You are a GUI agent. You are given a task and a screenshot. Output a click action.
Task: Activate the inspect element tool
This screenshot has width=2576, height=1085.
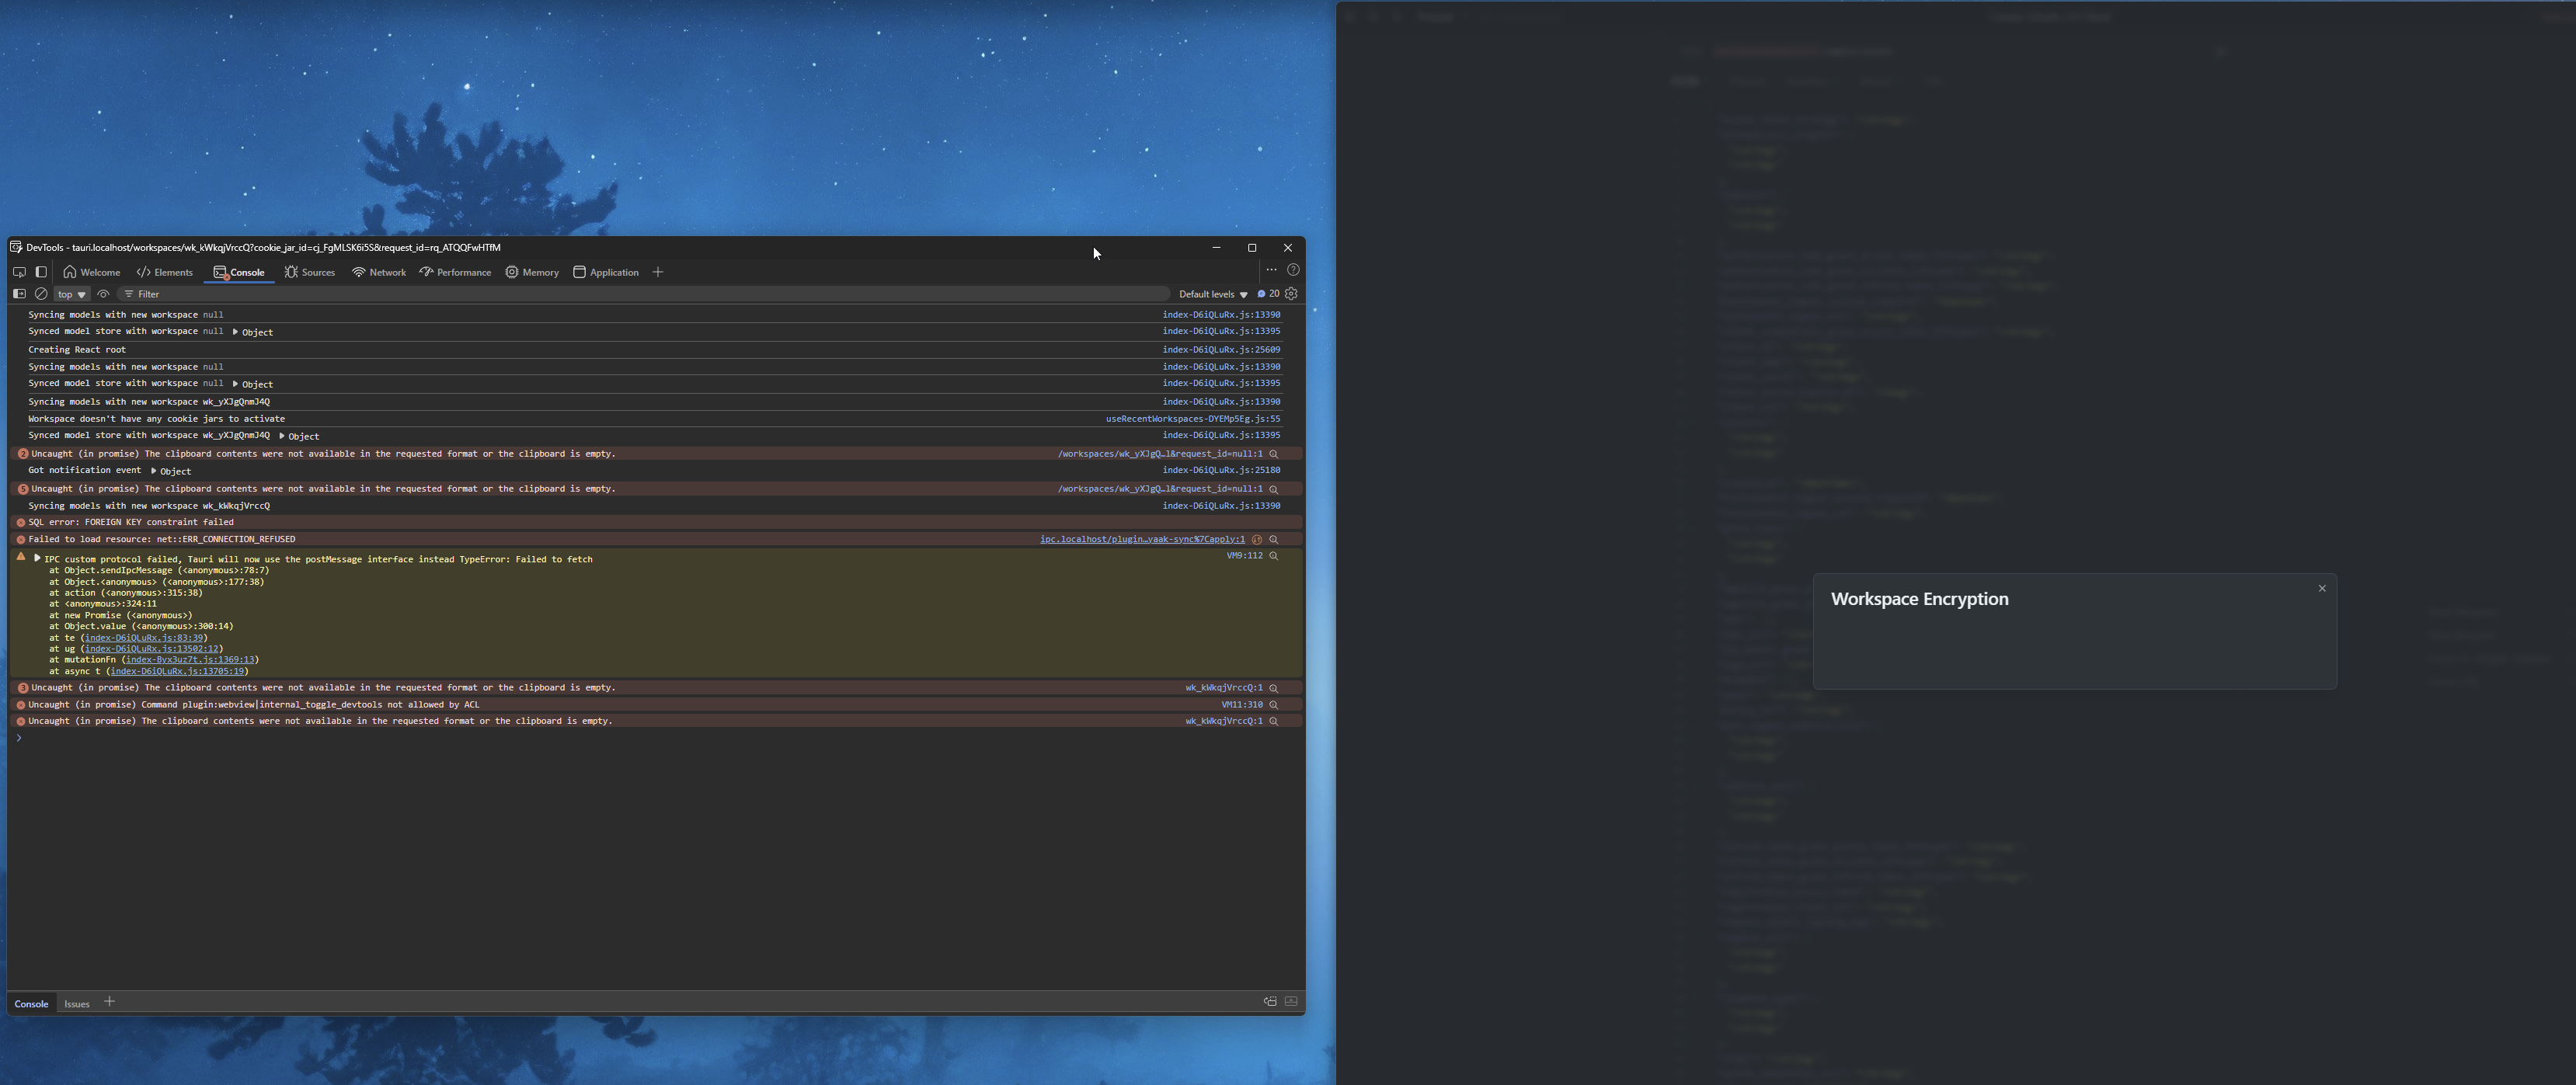pos(19,272)
